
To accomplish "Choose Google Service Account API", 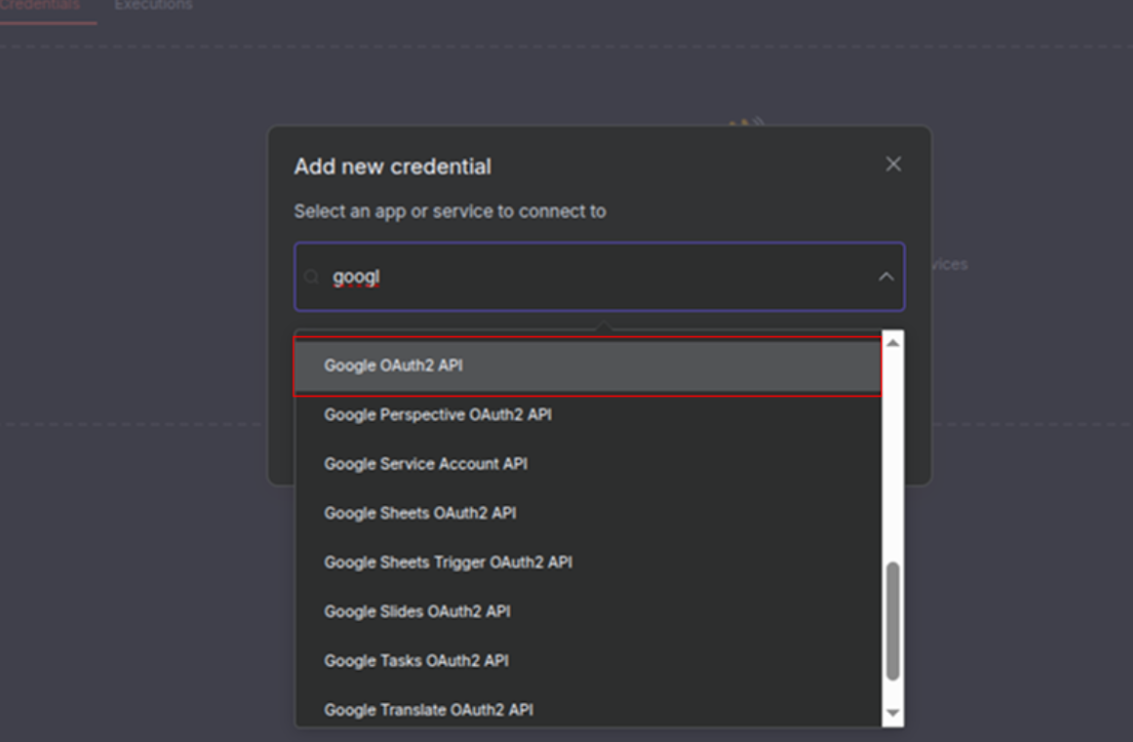I will pyautogui.click(x=587, y=464).
